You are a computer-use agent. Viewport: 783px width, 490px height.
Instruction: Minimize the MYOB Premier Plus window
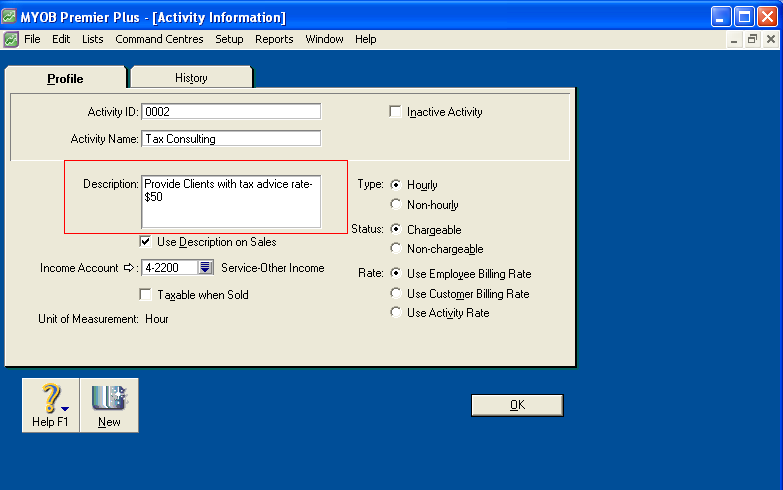coord(721,16)
